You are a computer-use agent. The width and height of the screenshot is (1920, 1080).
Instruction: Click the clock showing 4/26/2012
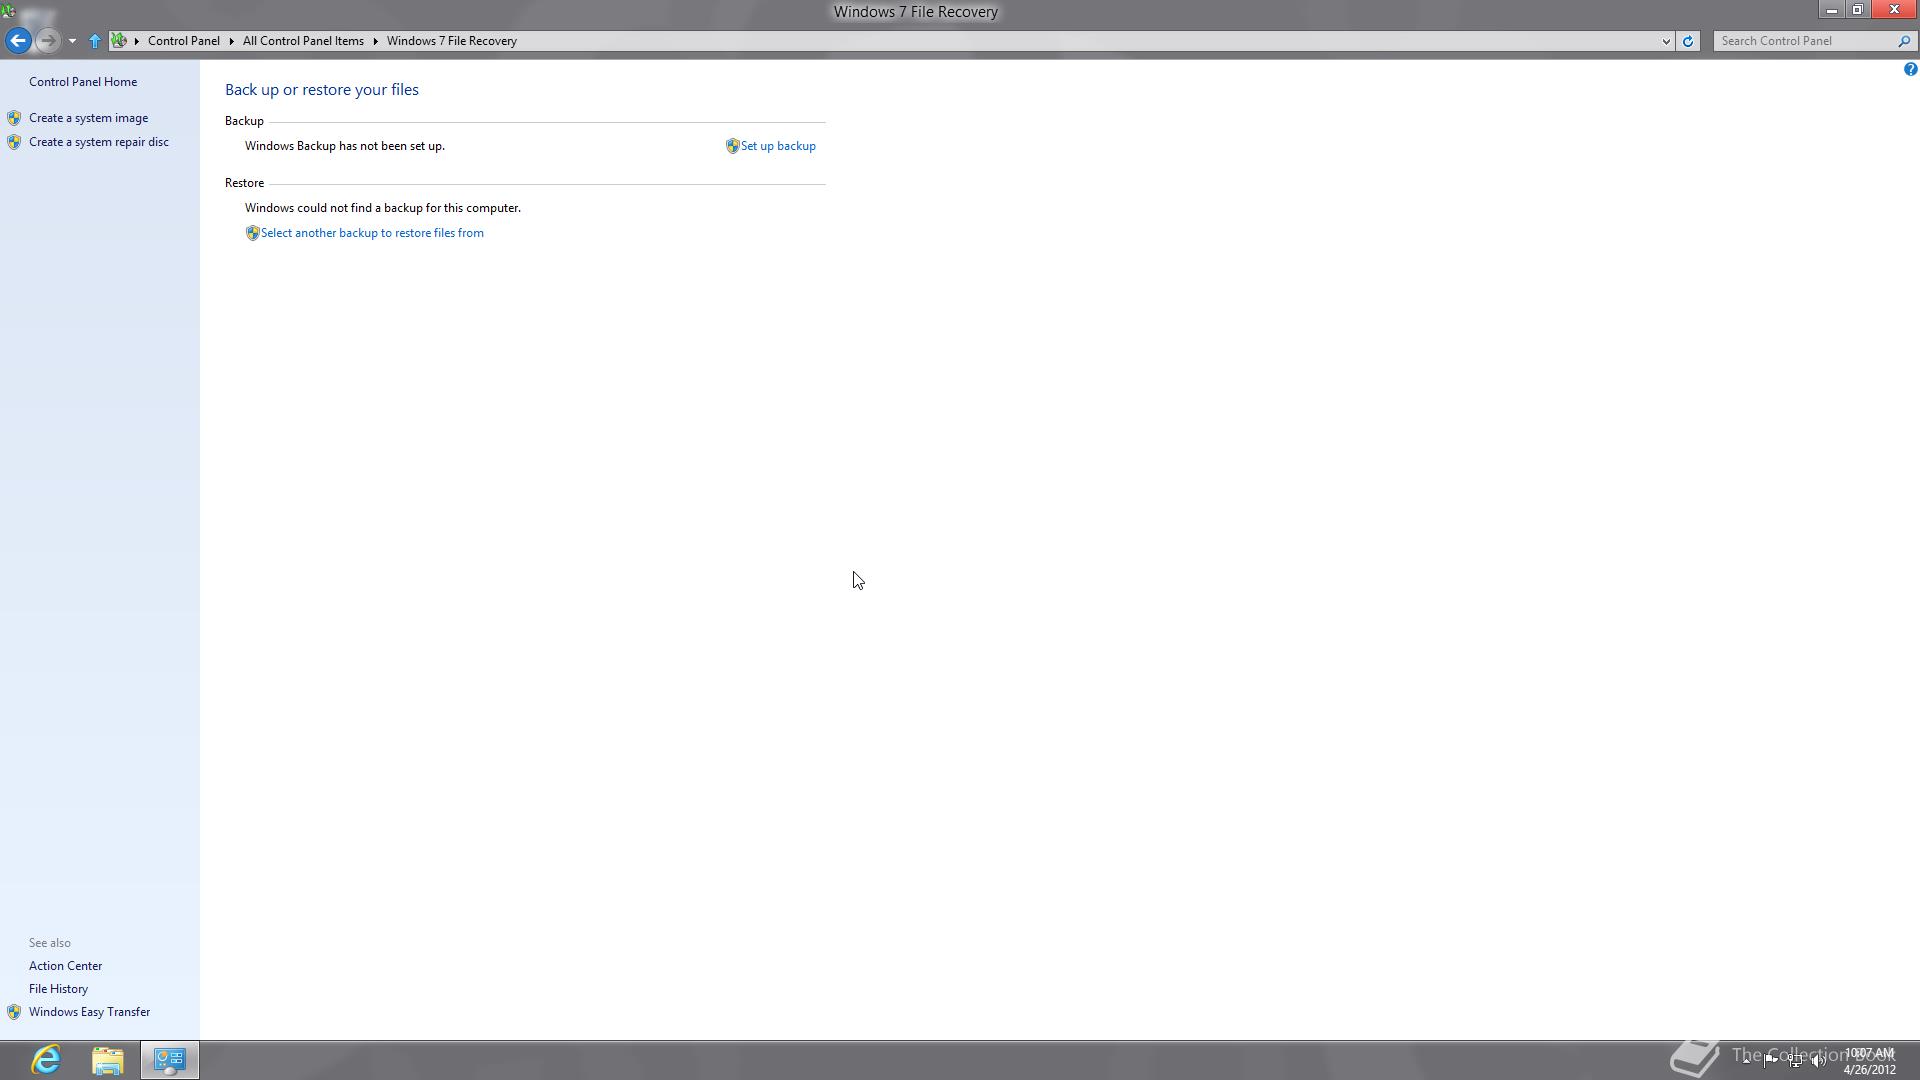[1870, 1061]
